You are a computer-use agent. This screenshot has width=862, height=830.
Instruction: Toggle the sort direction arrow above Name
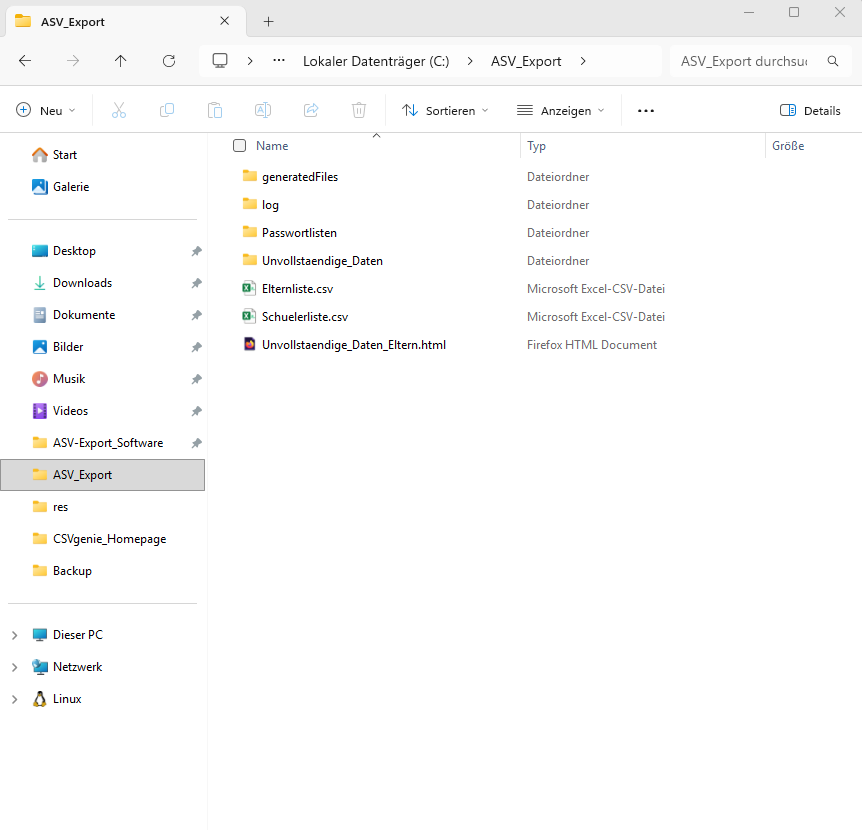pos(376,133)
